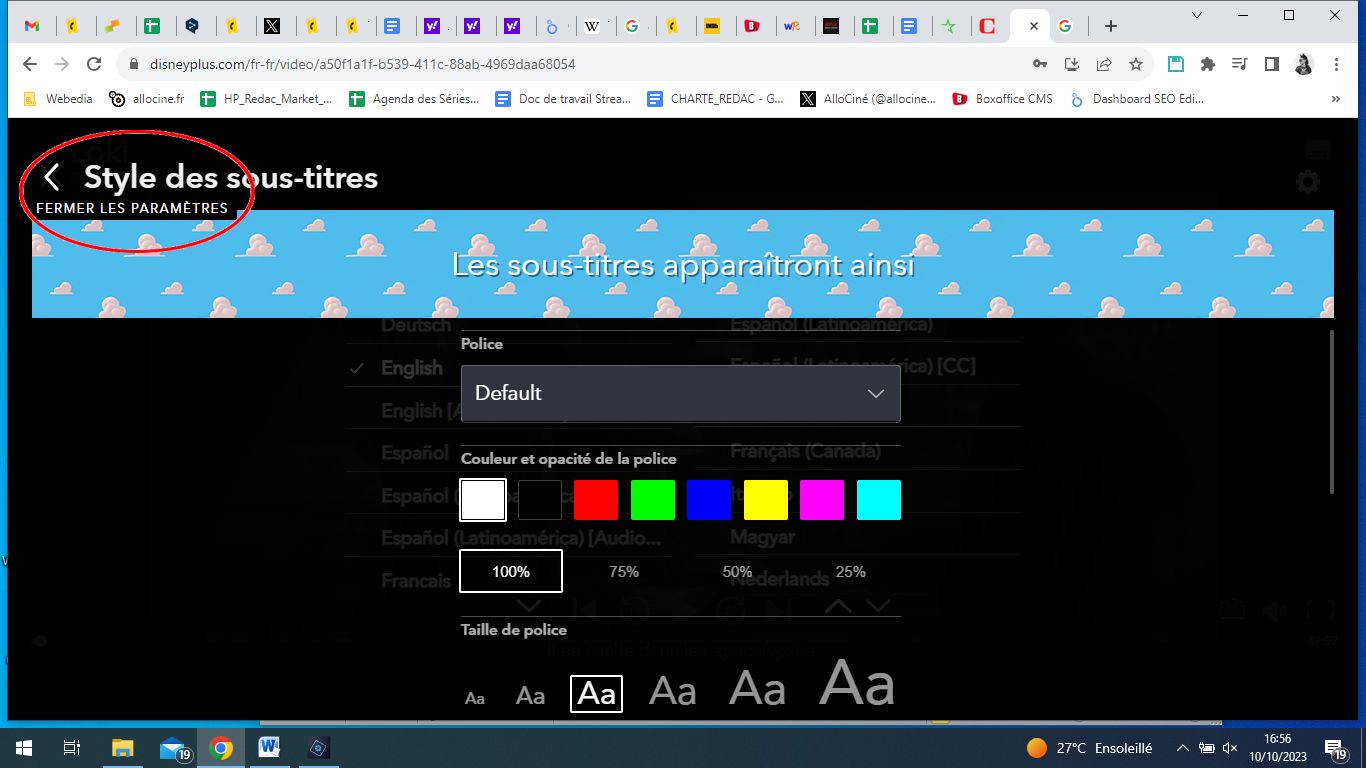Switch to the Gmail tab

click(32, 27)
